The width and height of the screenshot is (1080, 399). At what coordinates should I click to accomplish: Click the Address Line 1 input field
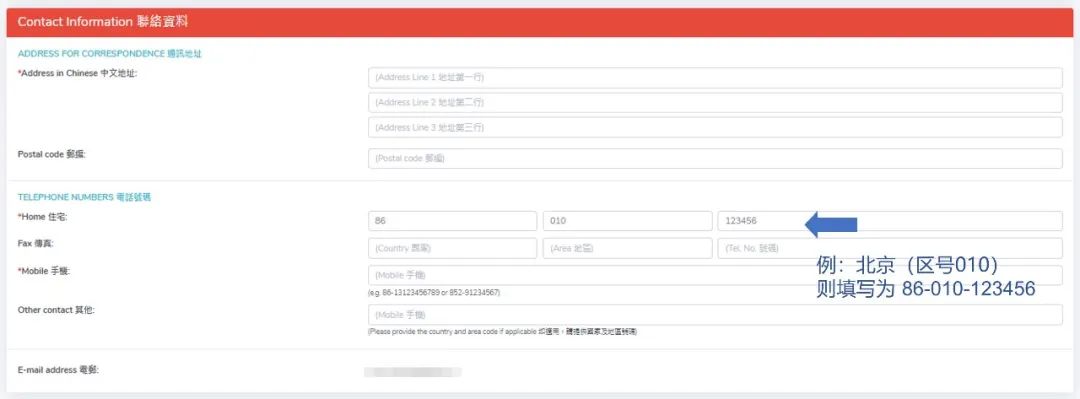[715, 78]
